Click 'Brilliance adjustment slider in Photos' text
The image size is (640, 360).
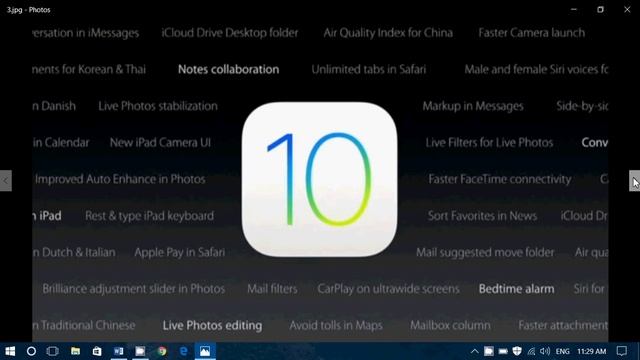pos(134,289)
